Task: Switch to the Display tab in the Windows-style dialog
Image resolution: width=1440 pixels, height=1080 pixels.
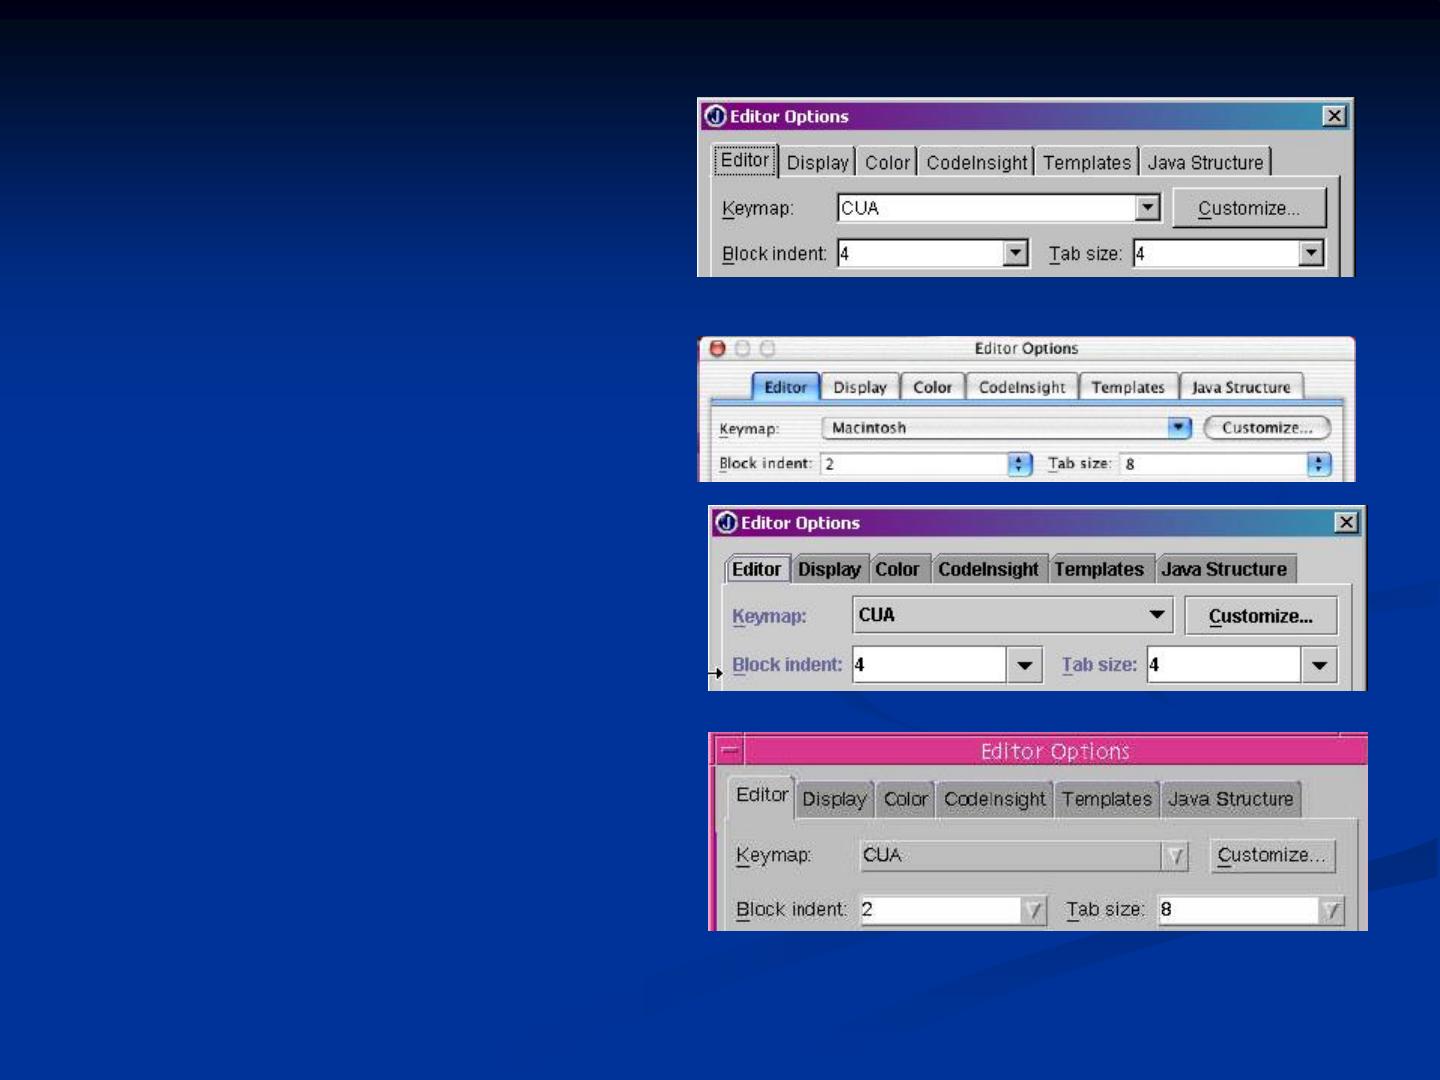Action: 817,163
